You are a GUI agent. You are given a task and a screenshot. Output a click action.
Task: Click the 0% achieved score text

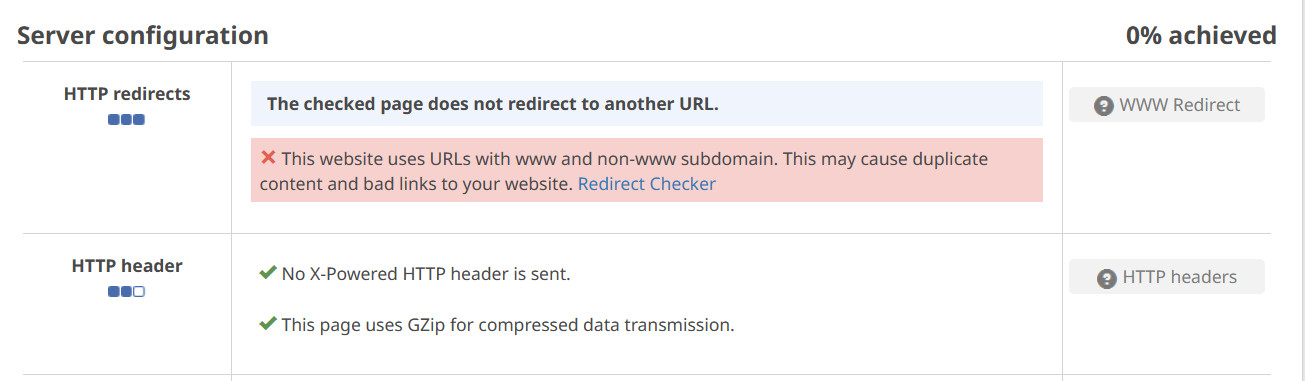coord(1201,36)
